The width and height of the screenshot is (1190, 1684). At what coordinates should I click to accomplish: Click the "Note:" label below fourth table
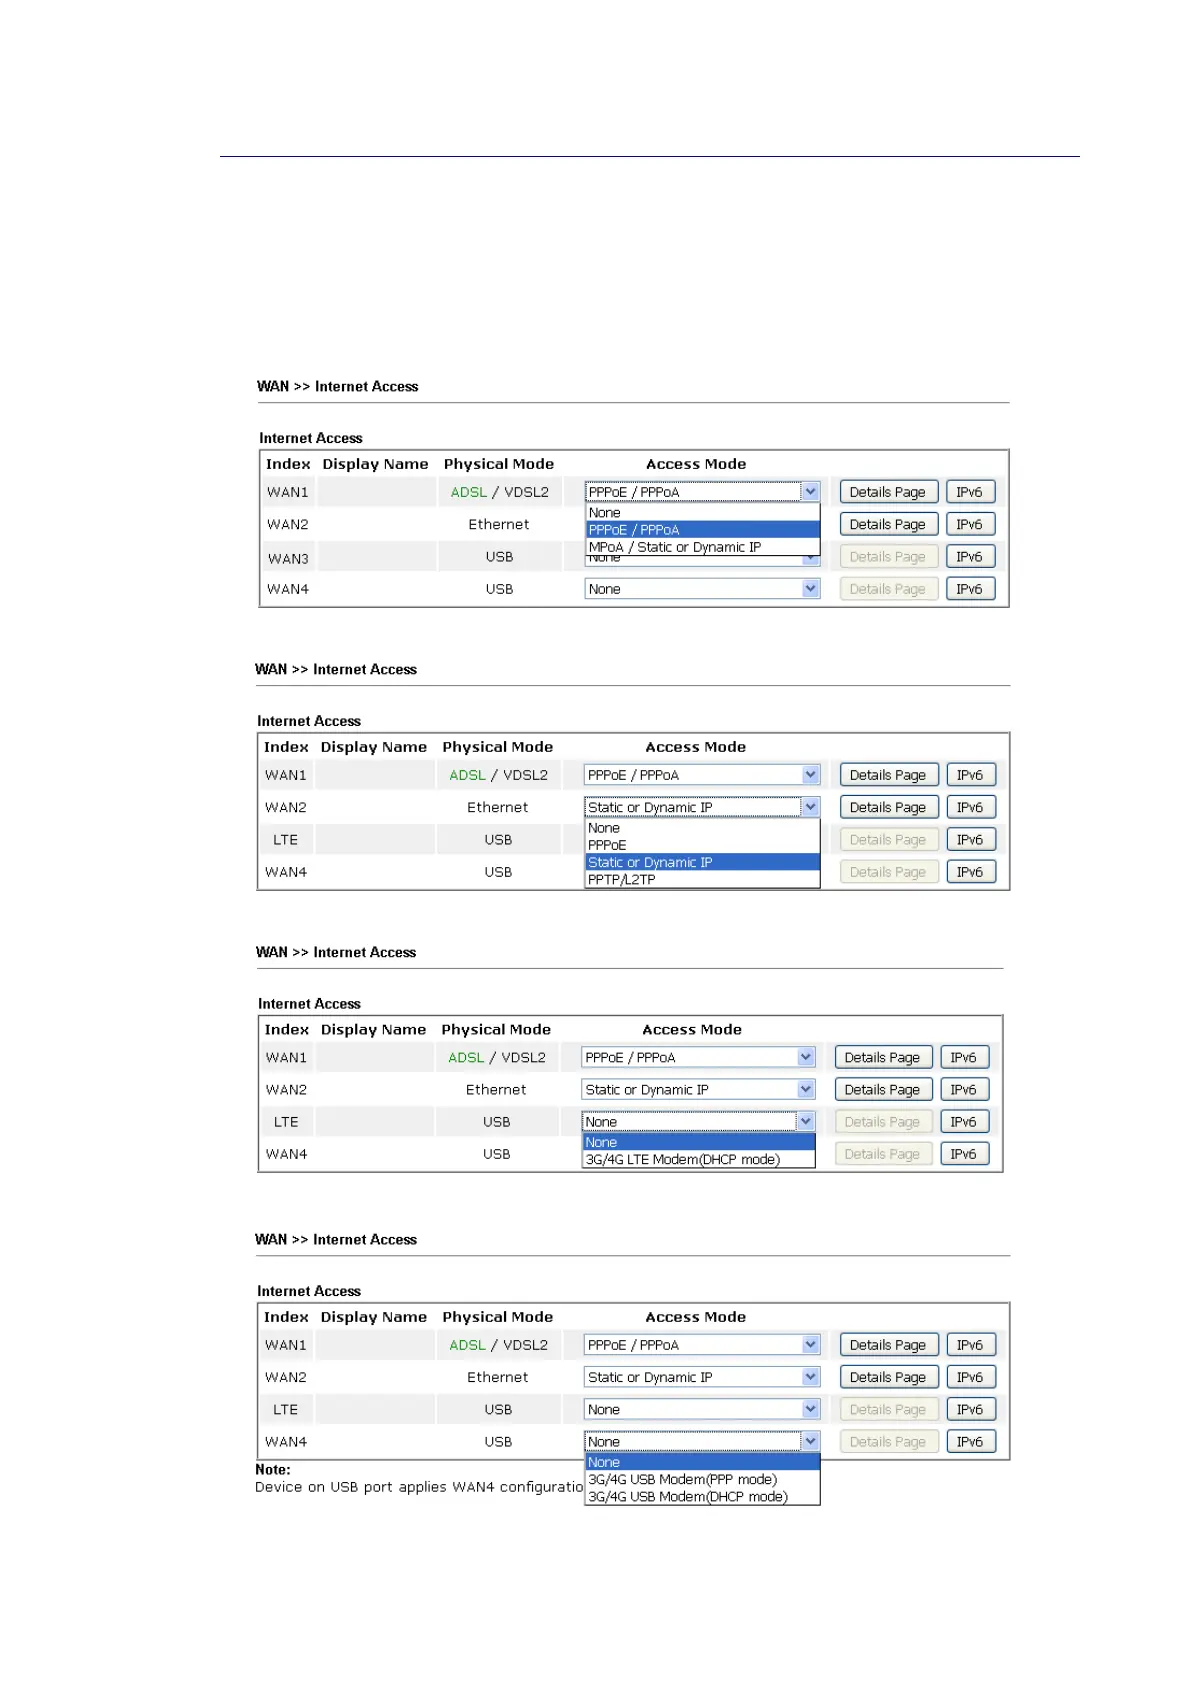coord(273,1469)
